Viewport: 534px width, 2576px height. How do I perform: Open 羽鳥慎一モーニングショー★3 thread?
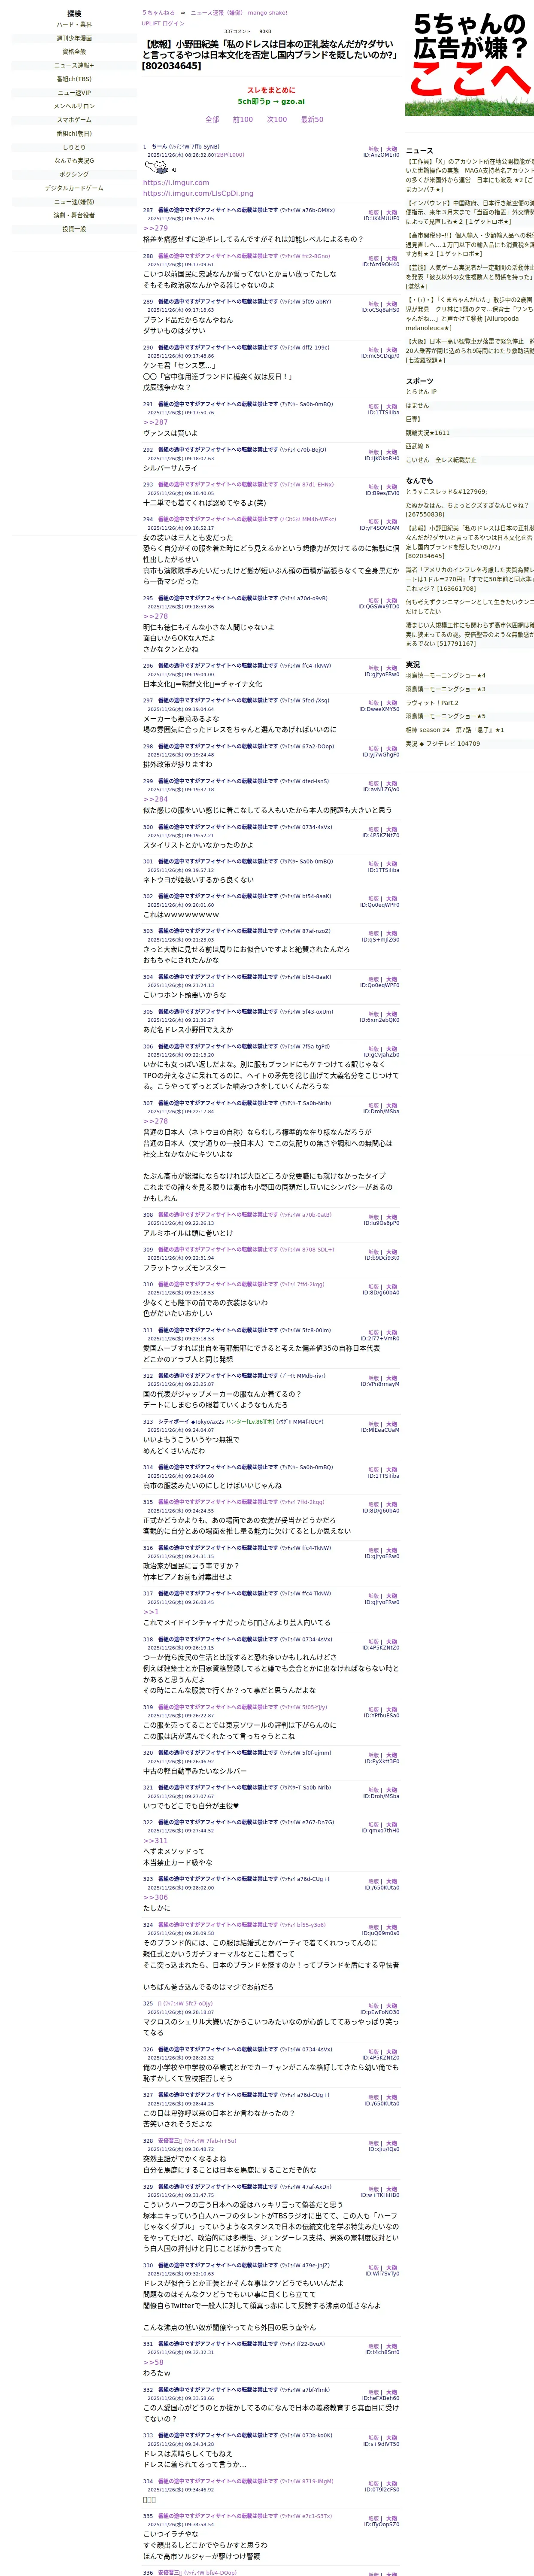(445, 689)
